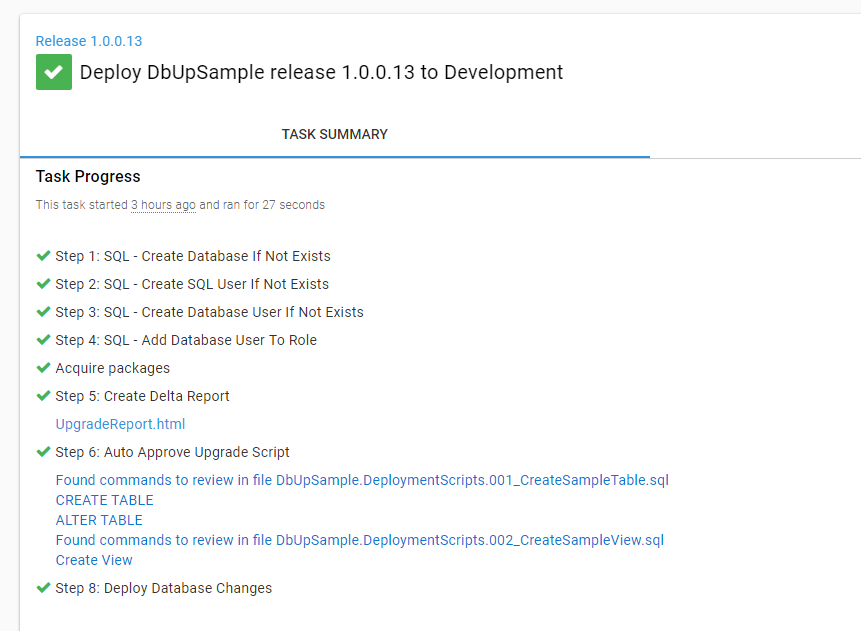Click the large green success checkmark icon

coord(54,72)
